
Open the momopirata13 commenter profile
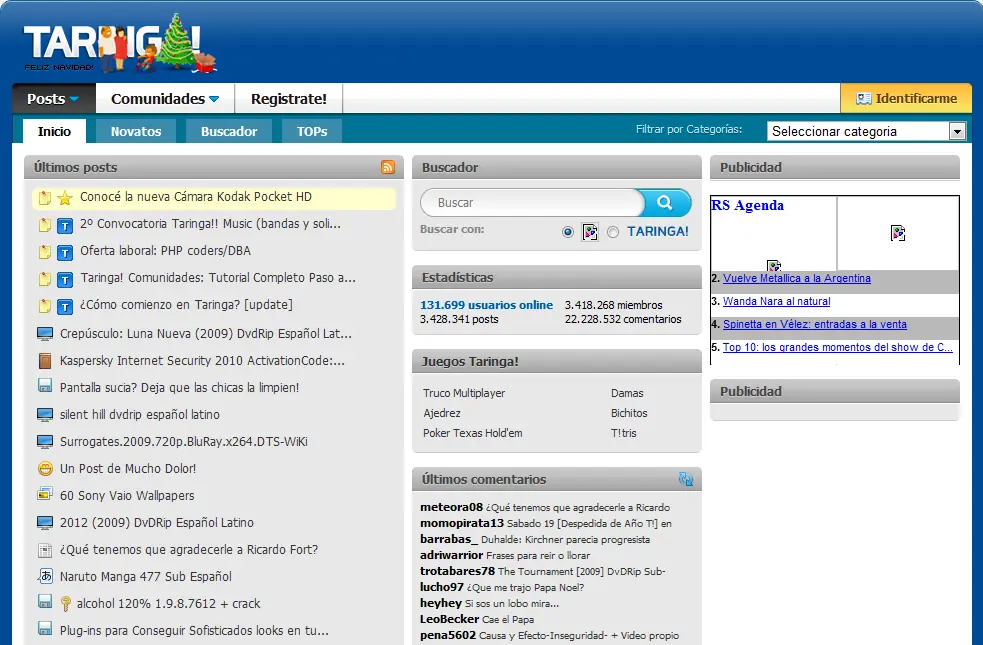click(x=462, y=523)
